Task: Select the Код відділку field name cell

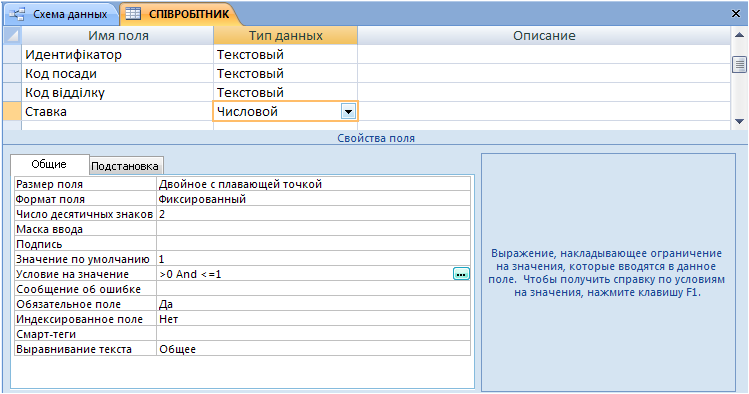Action: (x=118, y=93)
